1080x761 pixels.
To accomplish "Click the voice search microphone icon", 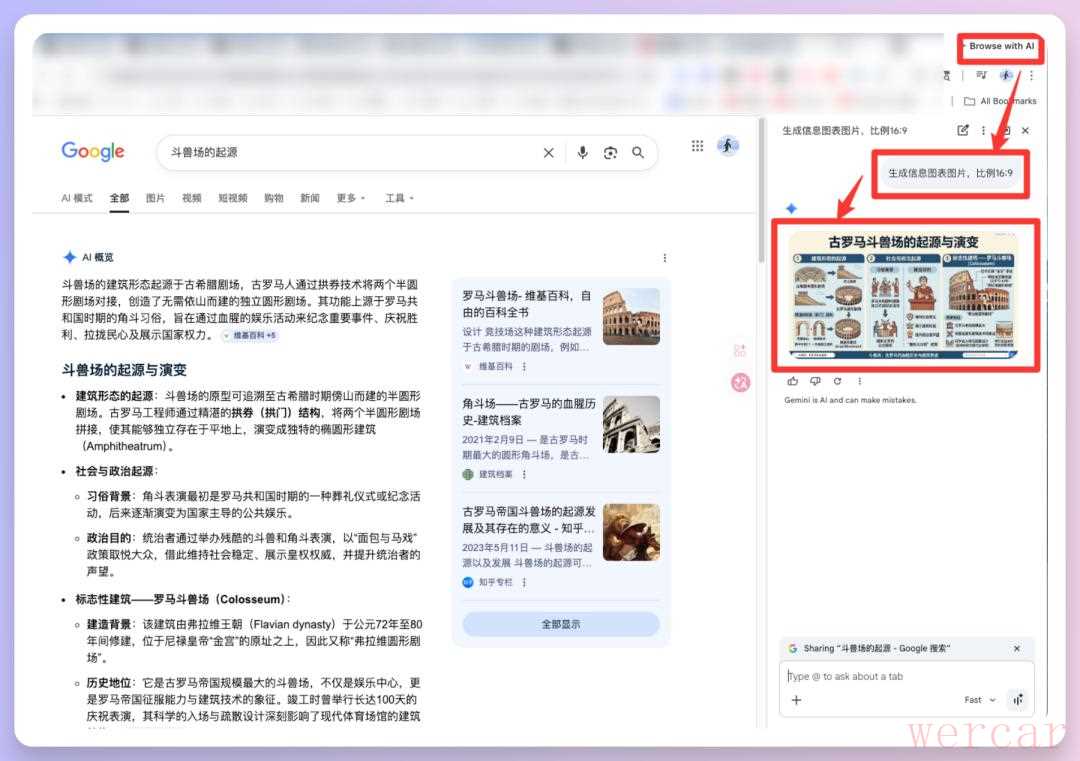I will [582, 153].
